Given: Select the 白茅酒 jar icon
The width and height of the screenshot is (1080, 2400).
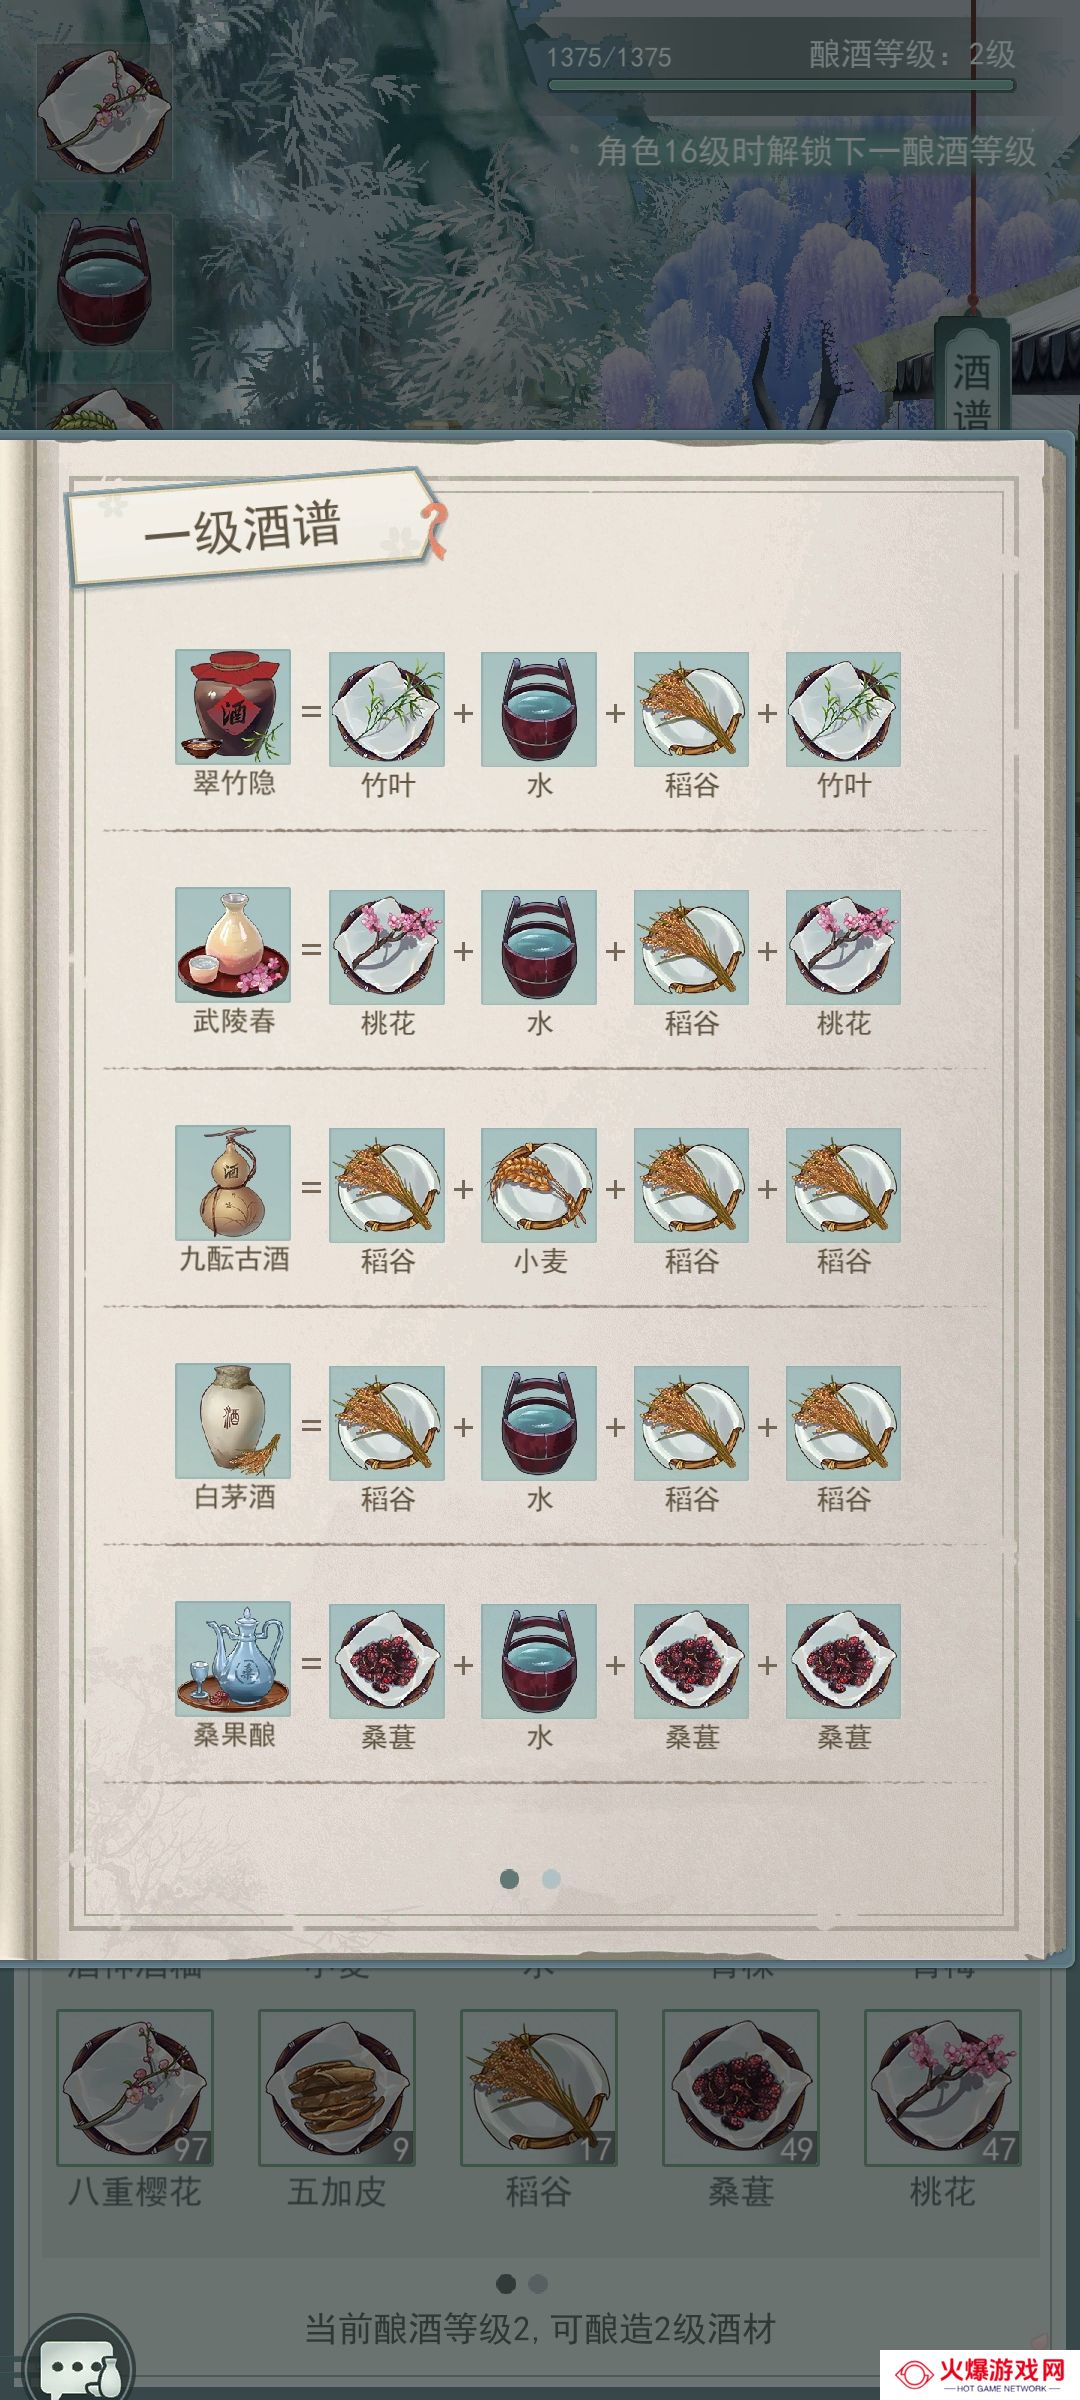Looking at the screenshot, I should 233,1421.
